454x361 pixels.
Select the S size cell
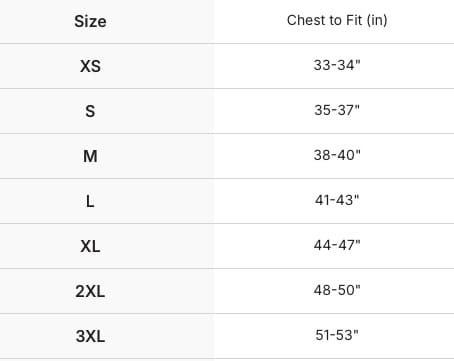pyautogui.click(x=90, y=111)
